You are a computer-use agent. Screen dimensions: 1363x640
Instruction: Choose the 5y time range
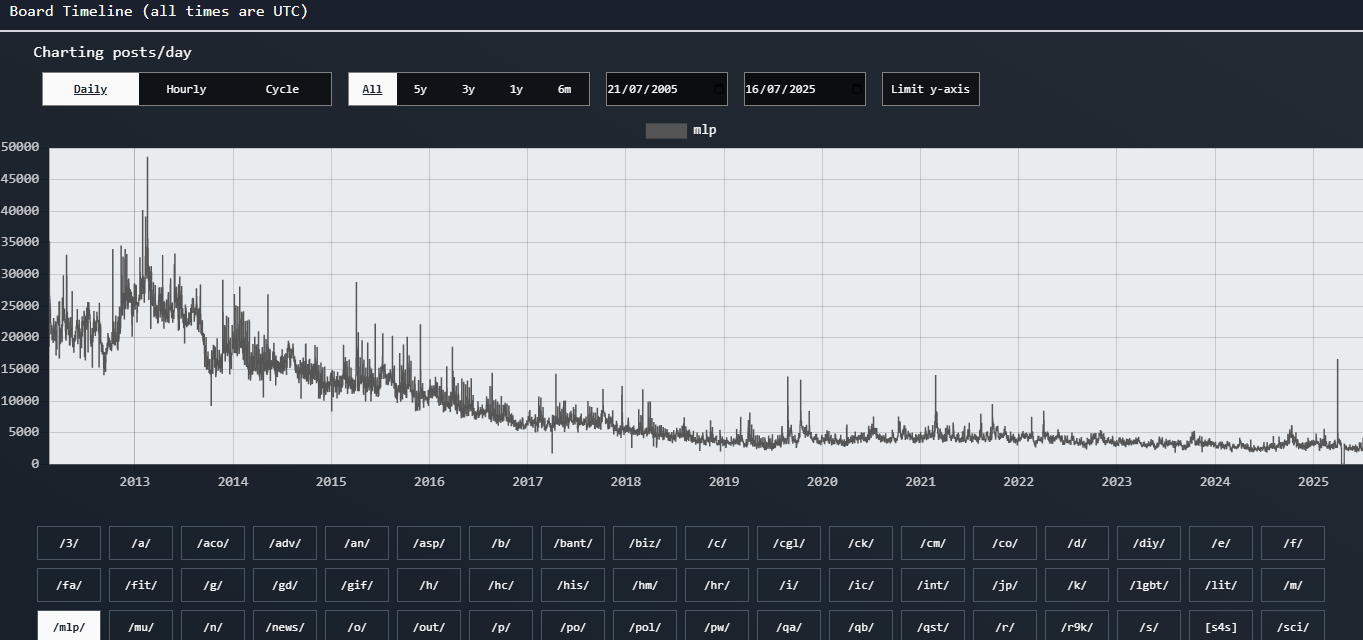[x=420, y=89]
